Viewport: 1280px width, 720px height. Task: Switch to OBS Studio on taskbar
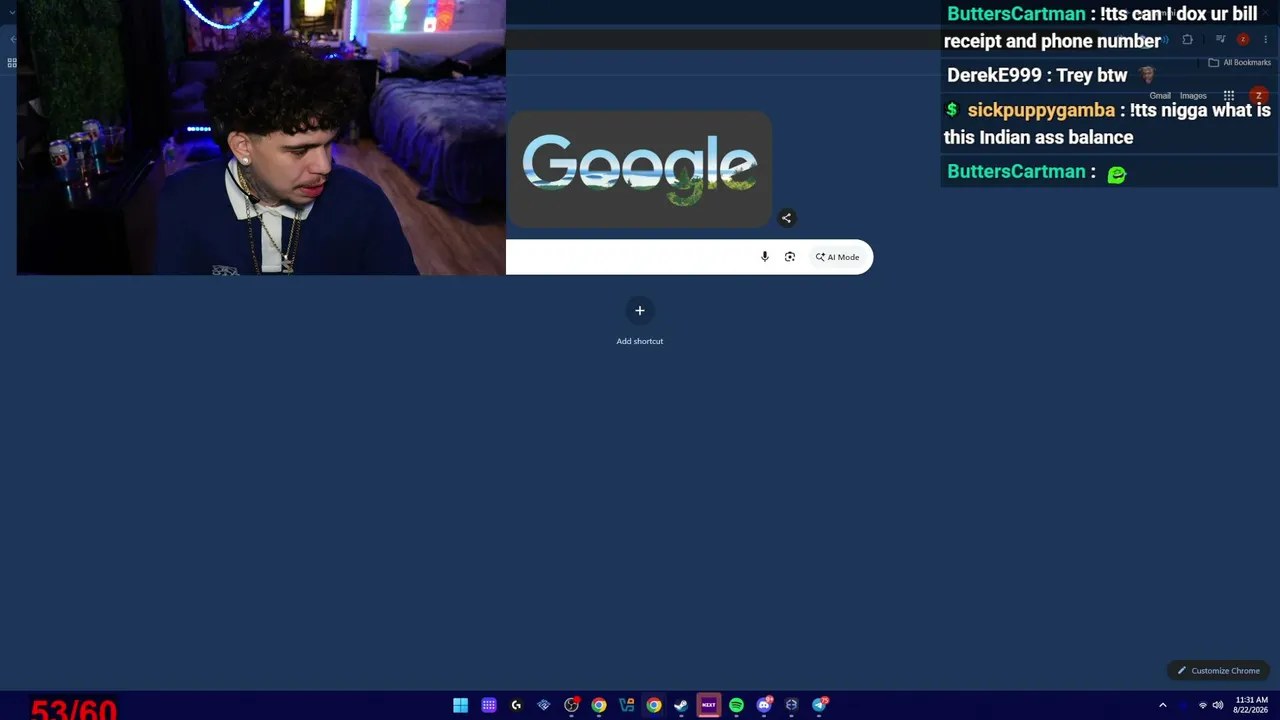click(x=571, y=705)
